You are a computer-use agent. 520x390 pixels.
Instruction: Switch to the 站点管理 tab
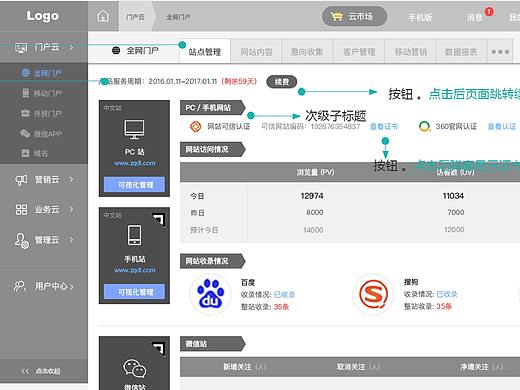coord(205,52)
